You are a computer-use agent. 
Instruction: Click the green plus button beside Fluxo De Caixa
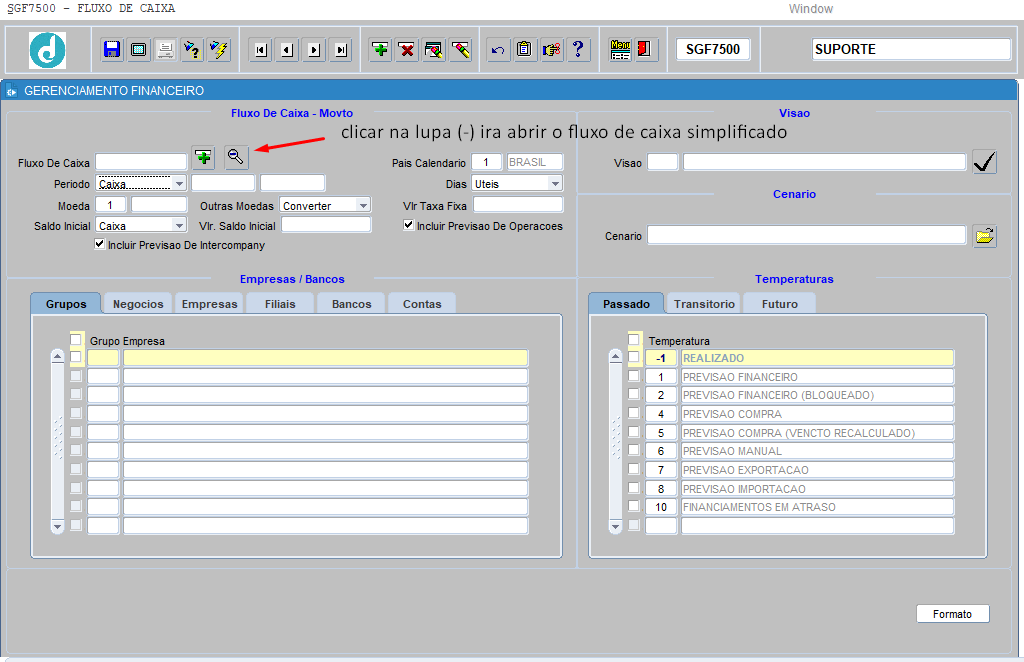203,157
